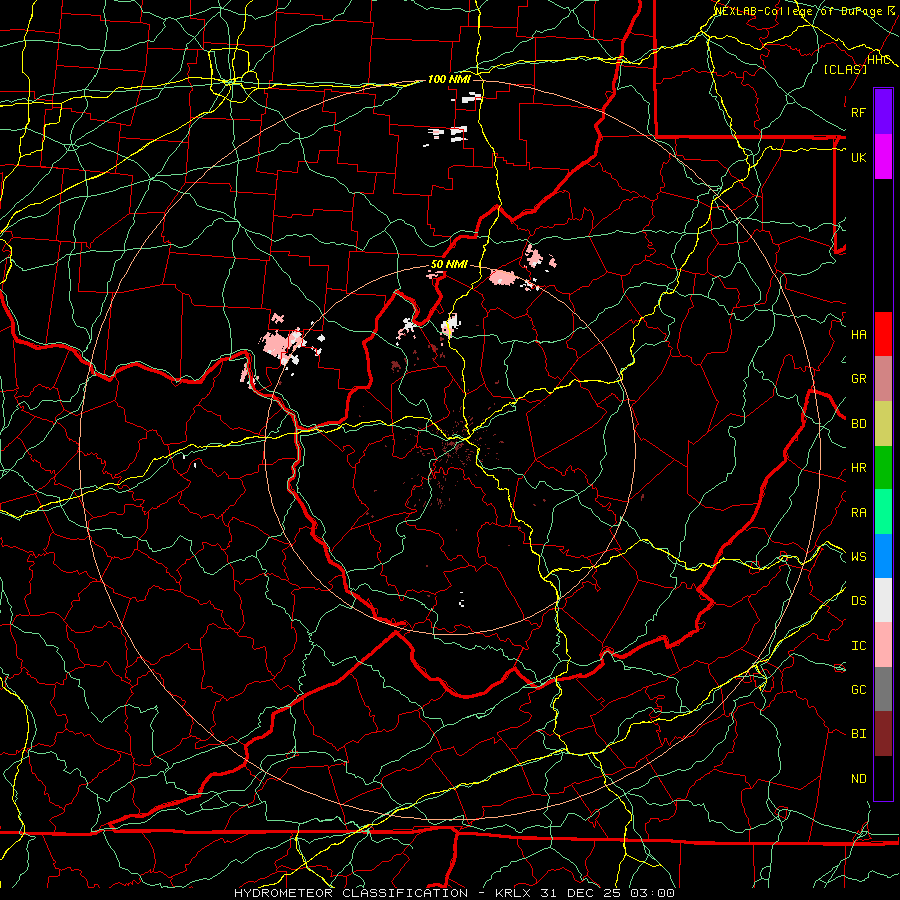This screenshot has width=900, height=900.
Task: Select the gray GC legend swatch
Action: 883,689
